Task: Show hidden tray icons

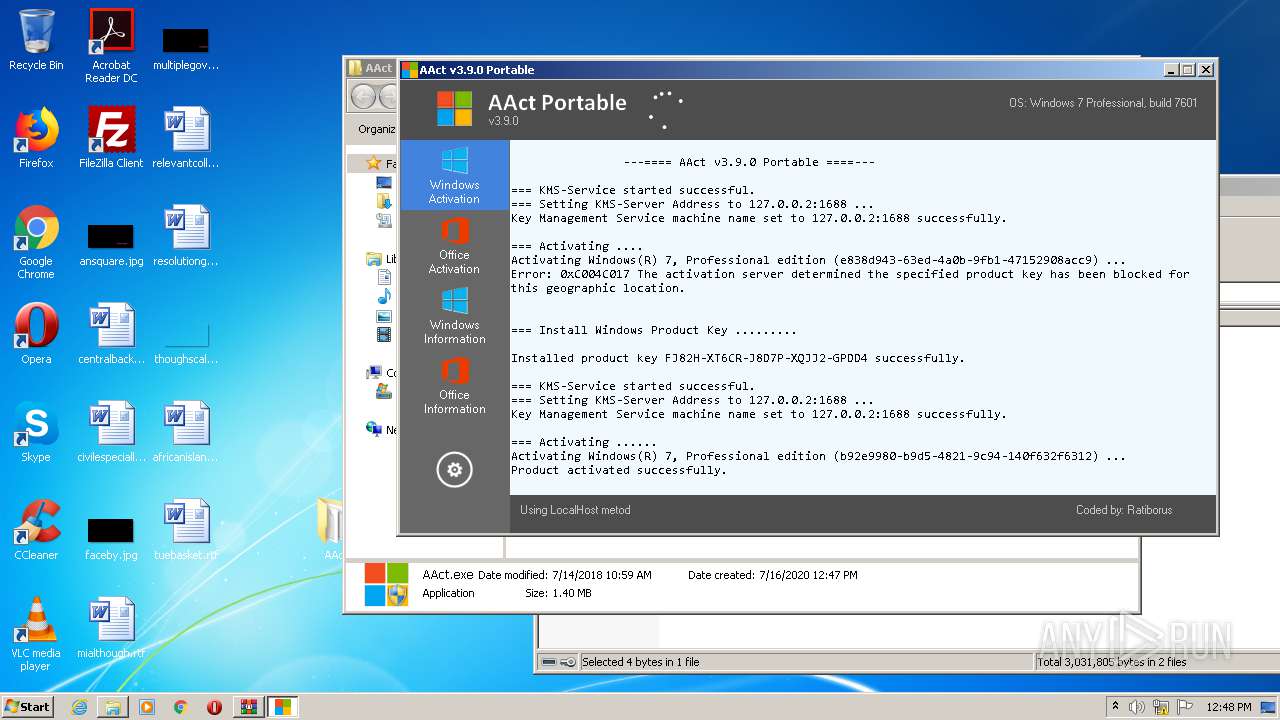Action: point(1116,707)
